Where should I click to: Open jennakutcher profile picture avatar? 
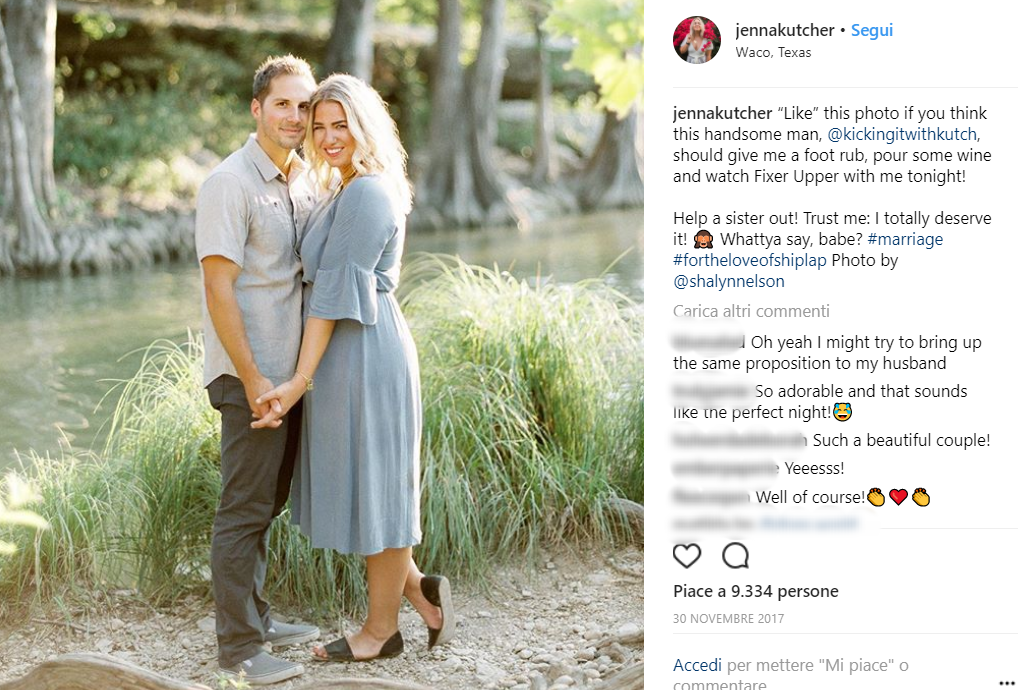[697, 40]
